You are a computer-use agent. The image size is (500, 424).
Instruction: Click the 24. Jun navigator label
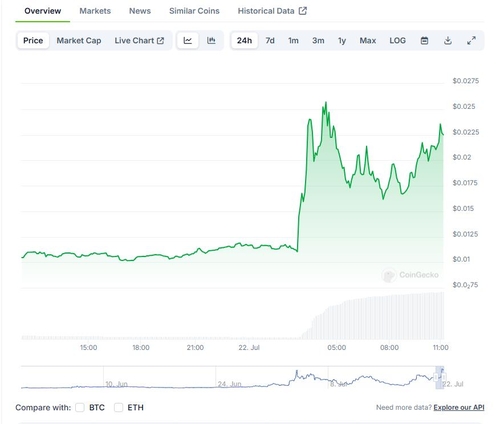229,384
